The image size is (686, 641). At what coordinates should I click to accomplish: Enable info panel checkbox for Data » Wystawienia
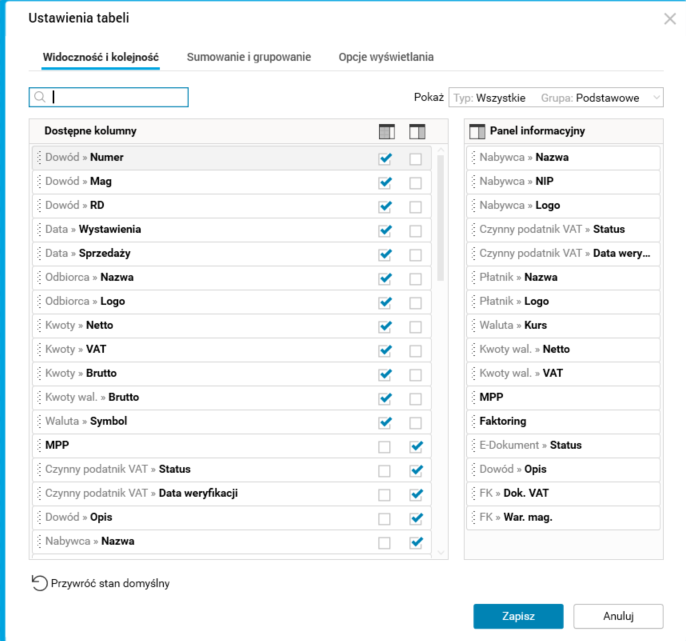click(416, 231)
